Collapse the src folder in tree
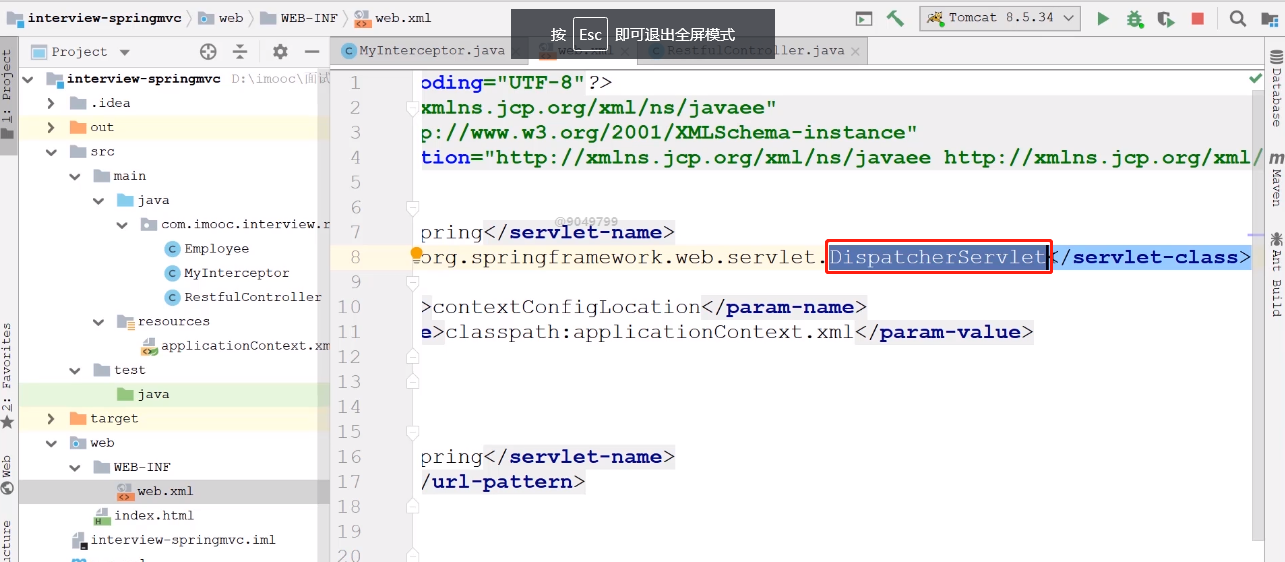The image size is (1285, 562). click(x=52, y=152)
